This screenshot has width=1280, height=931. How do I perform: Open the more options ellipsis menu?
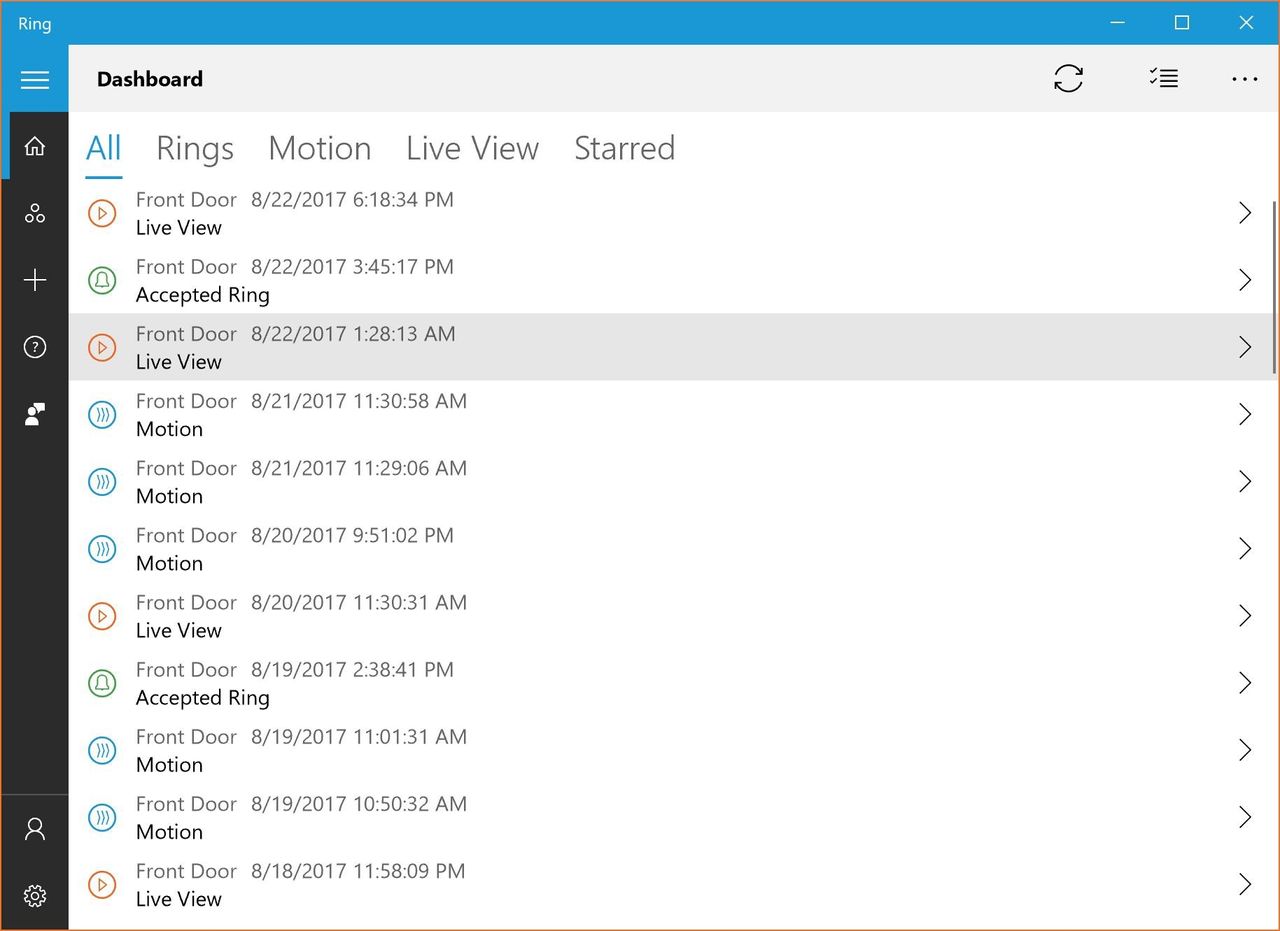[1245, 78]
